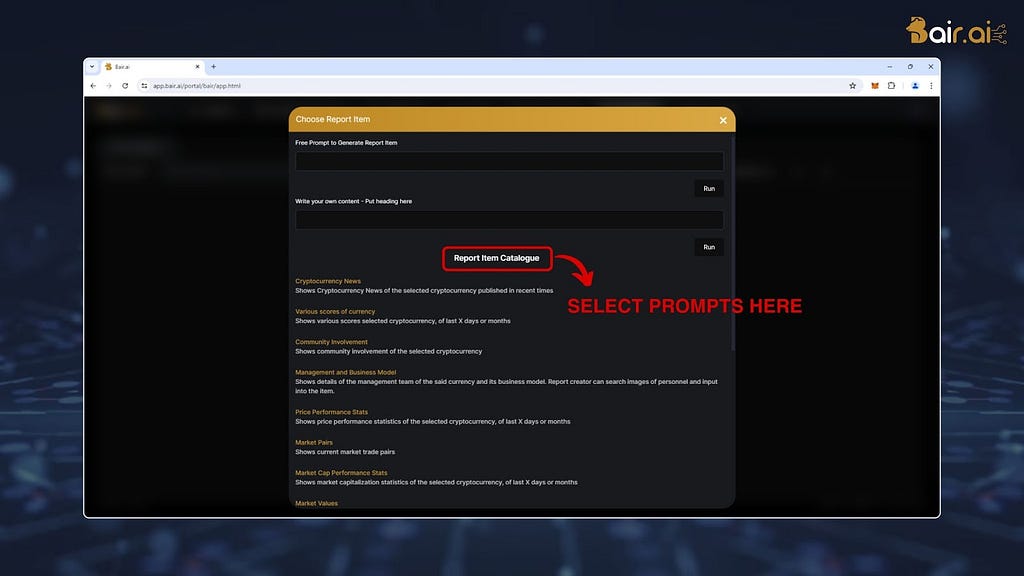The width and height of the screenshot is (1024, 576).
Task: Choose the Community Involvement report item
Action: [x=331, y=342]
